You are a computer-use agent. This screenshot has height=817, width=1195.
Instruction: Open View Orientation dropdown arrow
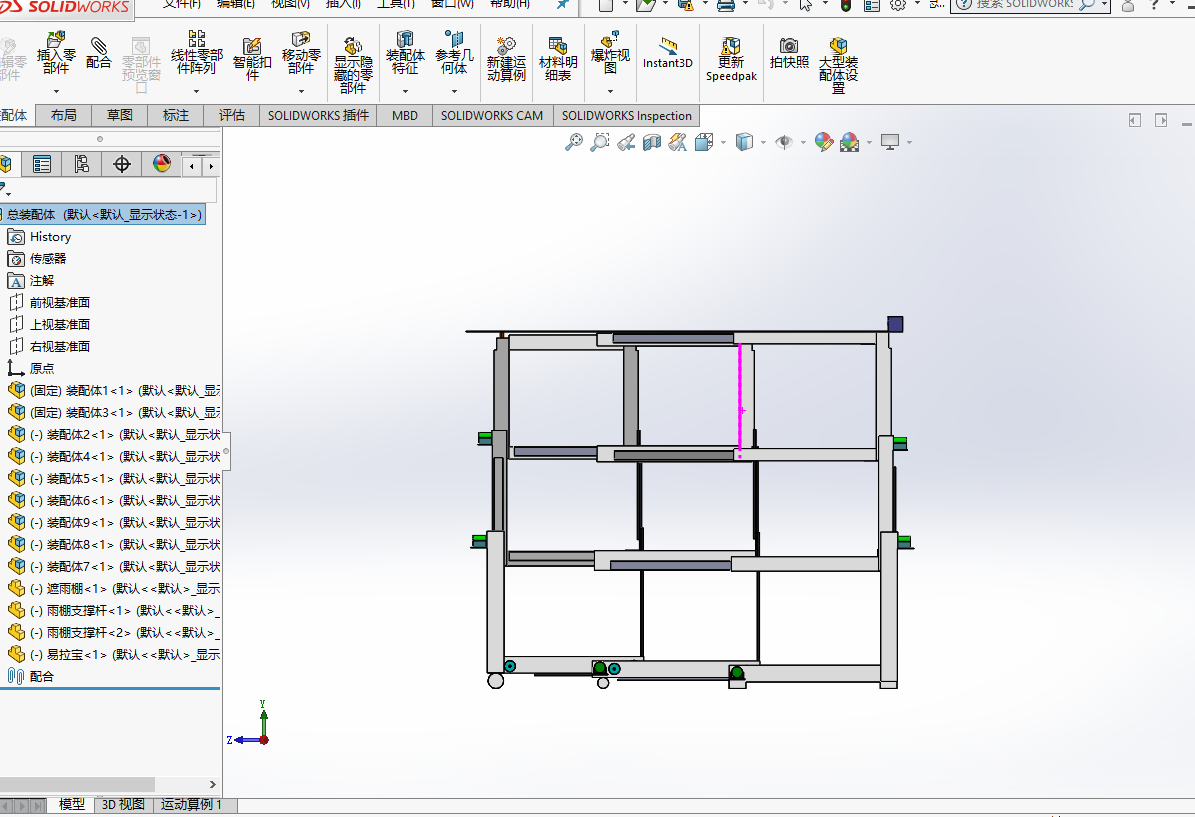[x=723, y=143]
